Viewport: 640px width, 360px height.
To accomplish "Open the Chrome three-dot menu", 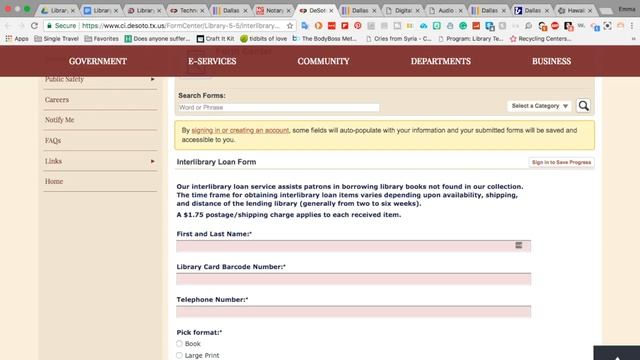I will tap(632, 26).
